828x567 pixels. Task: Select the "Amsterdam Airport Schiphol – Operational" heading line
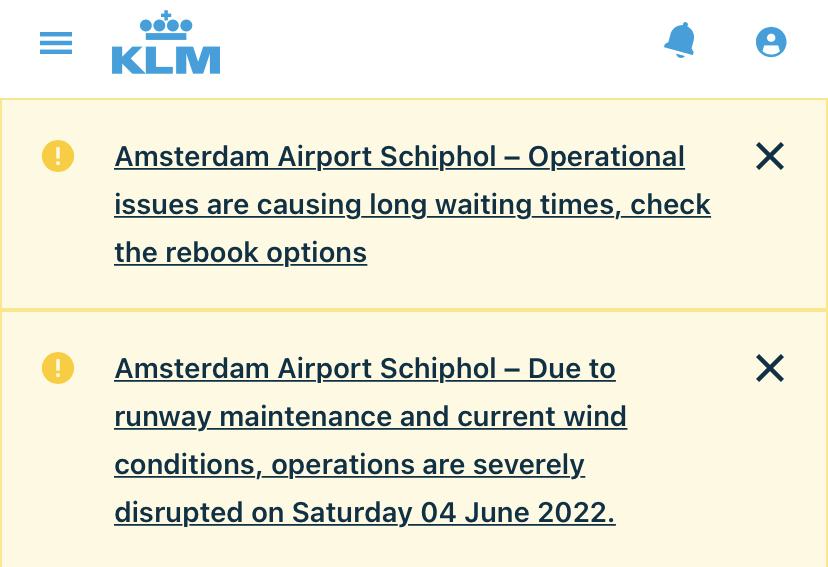coord(399,157)
